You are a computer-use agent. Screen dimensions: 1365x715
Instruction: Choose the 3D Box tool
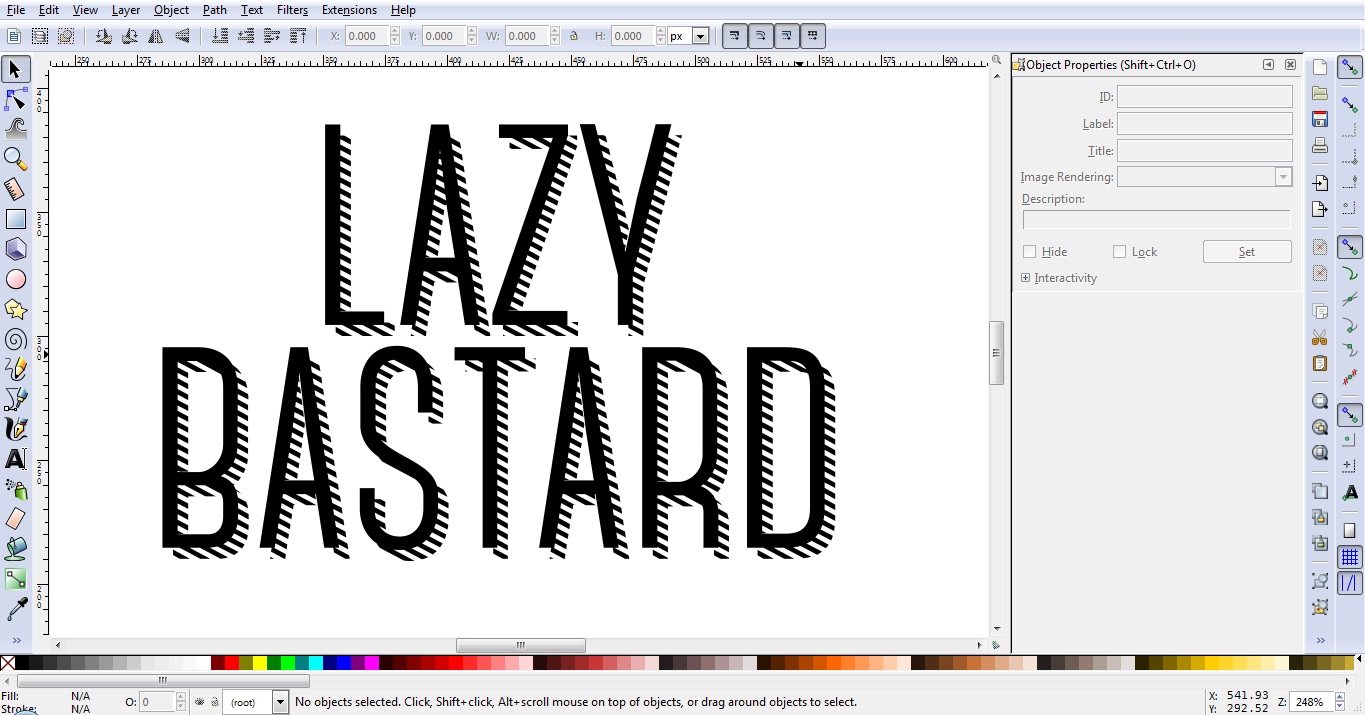pyautogui.click(x=16, y=249)
